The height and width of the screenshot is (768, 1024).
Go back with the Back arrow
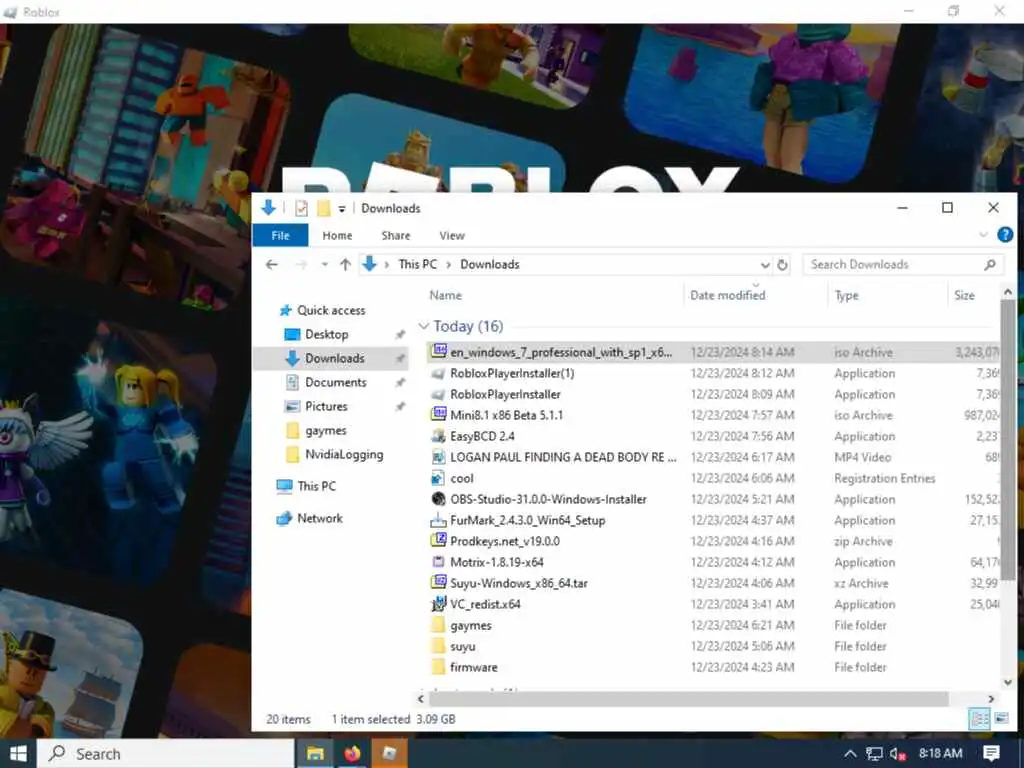[x=272, y=264]
